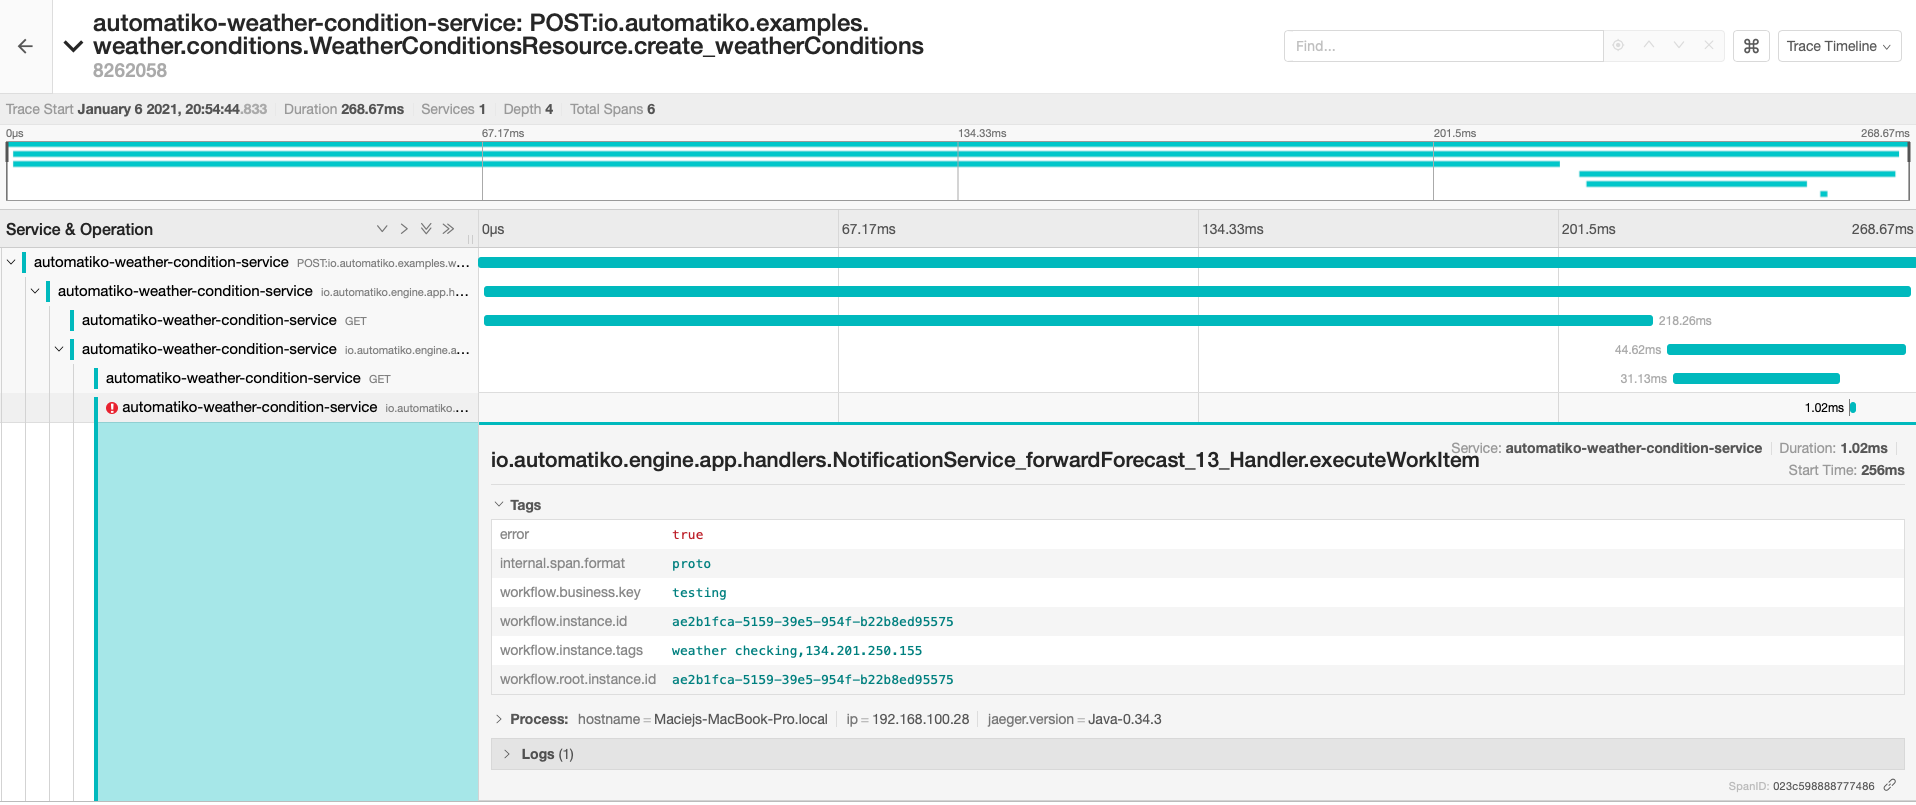Expand the Process section
The image size is (1916, 805).
click(499, 719)
